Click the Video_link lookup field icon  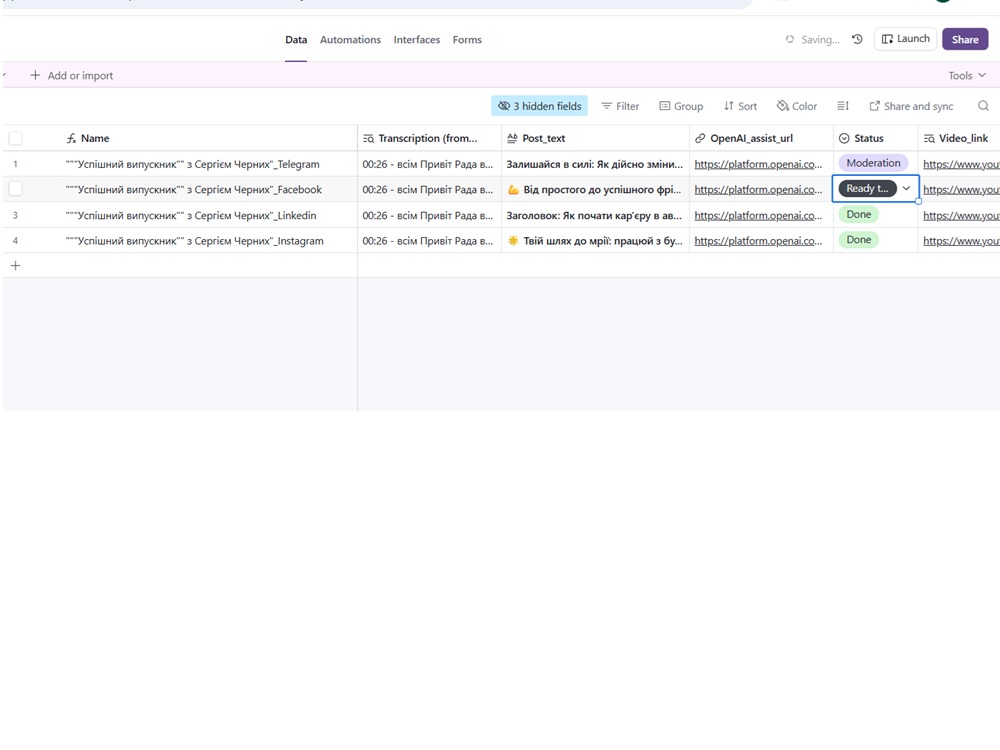[929, 138]
